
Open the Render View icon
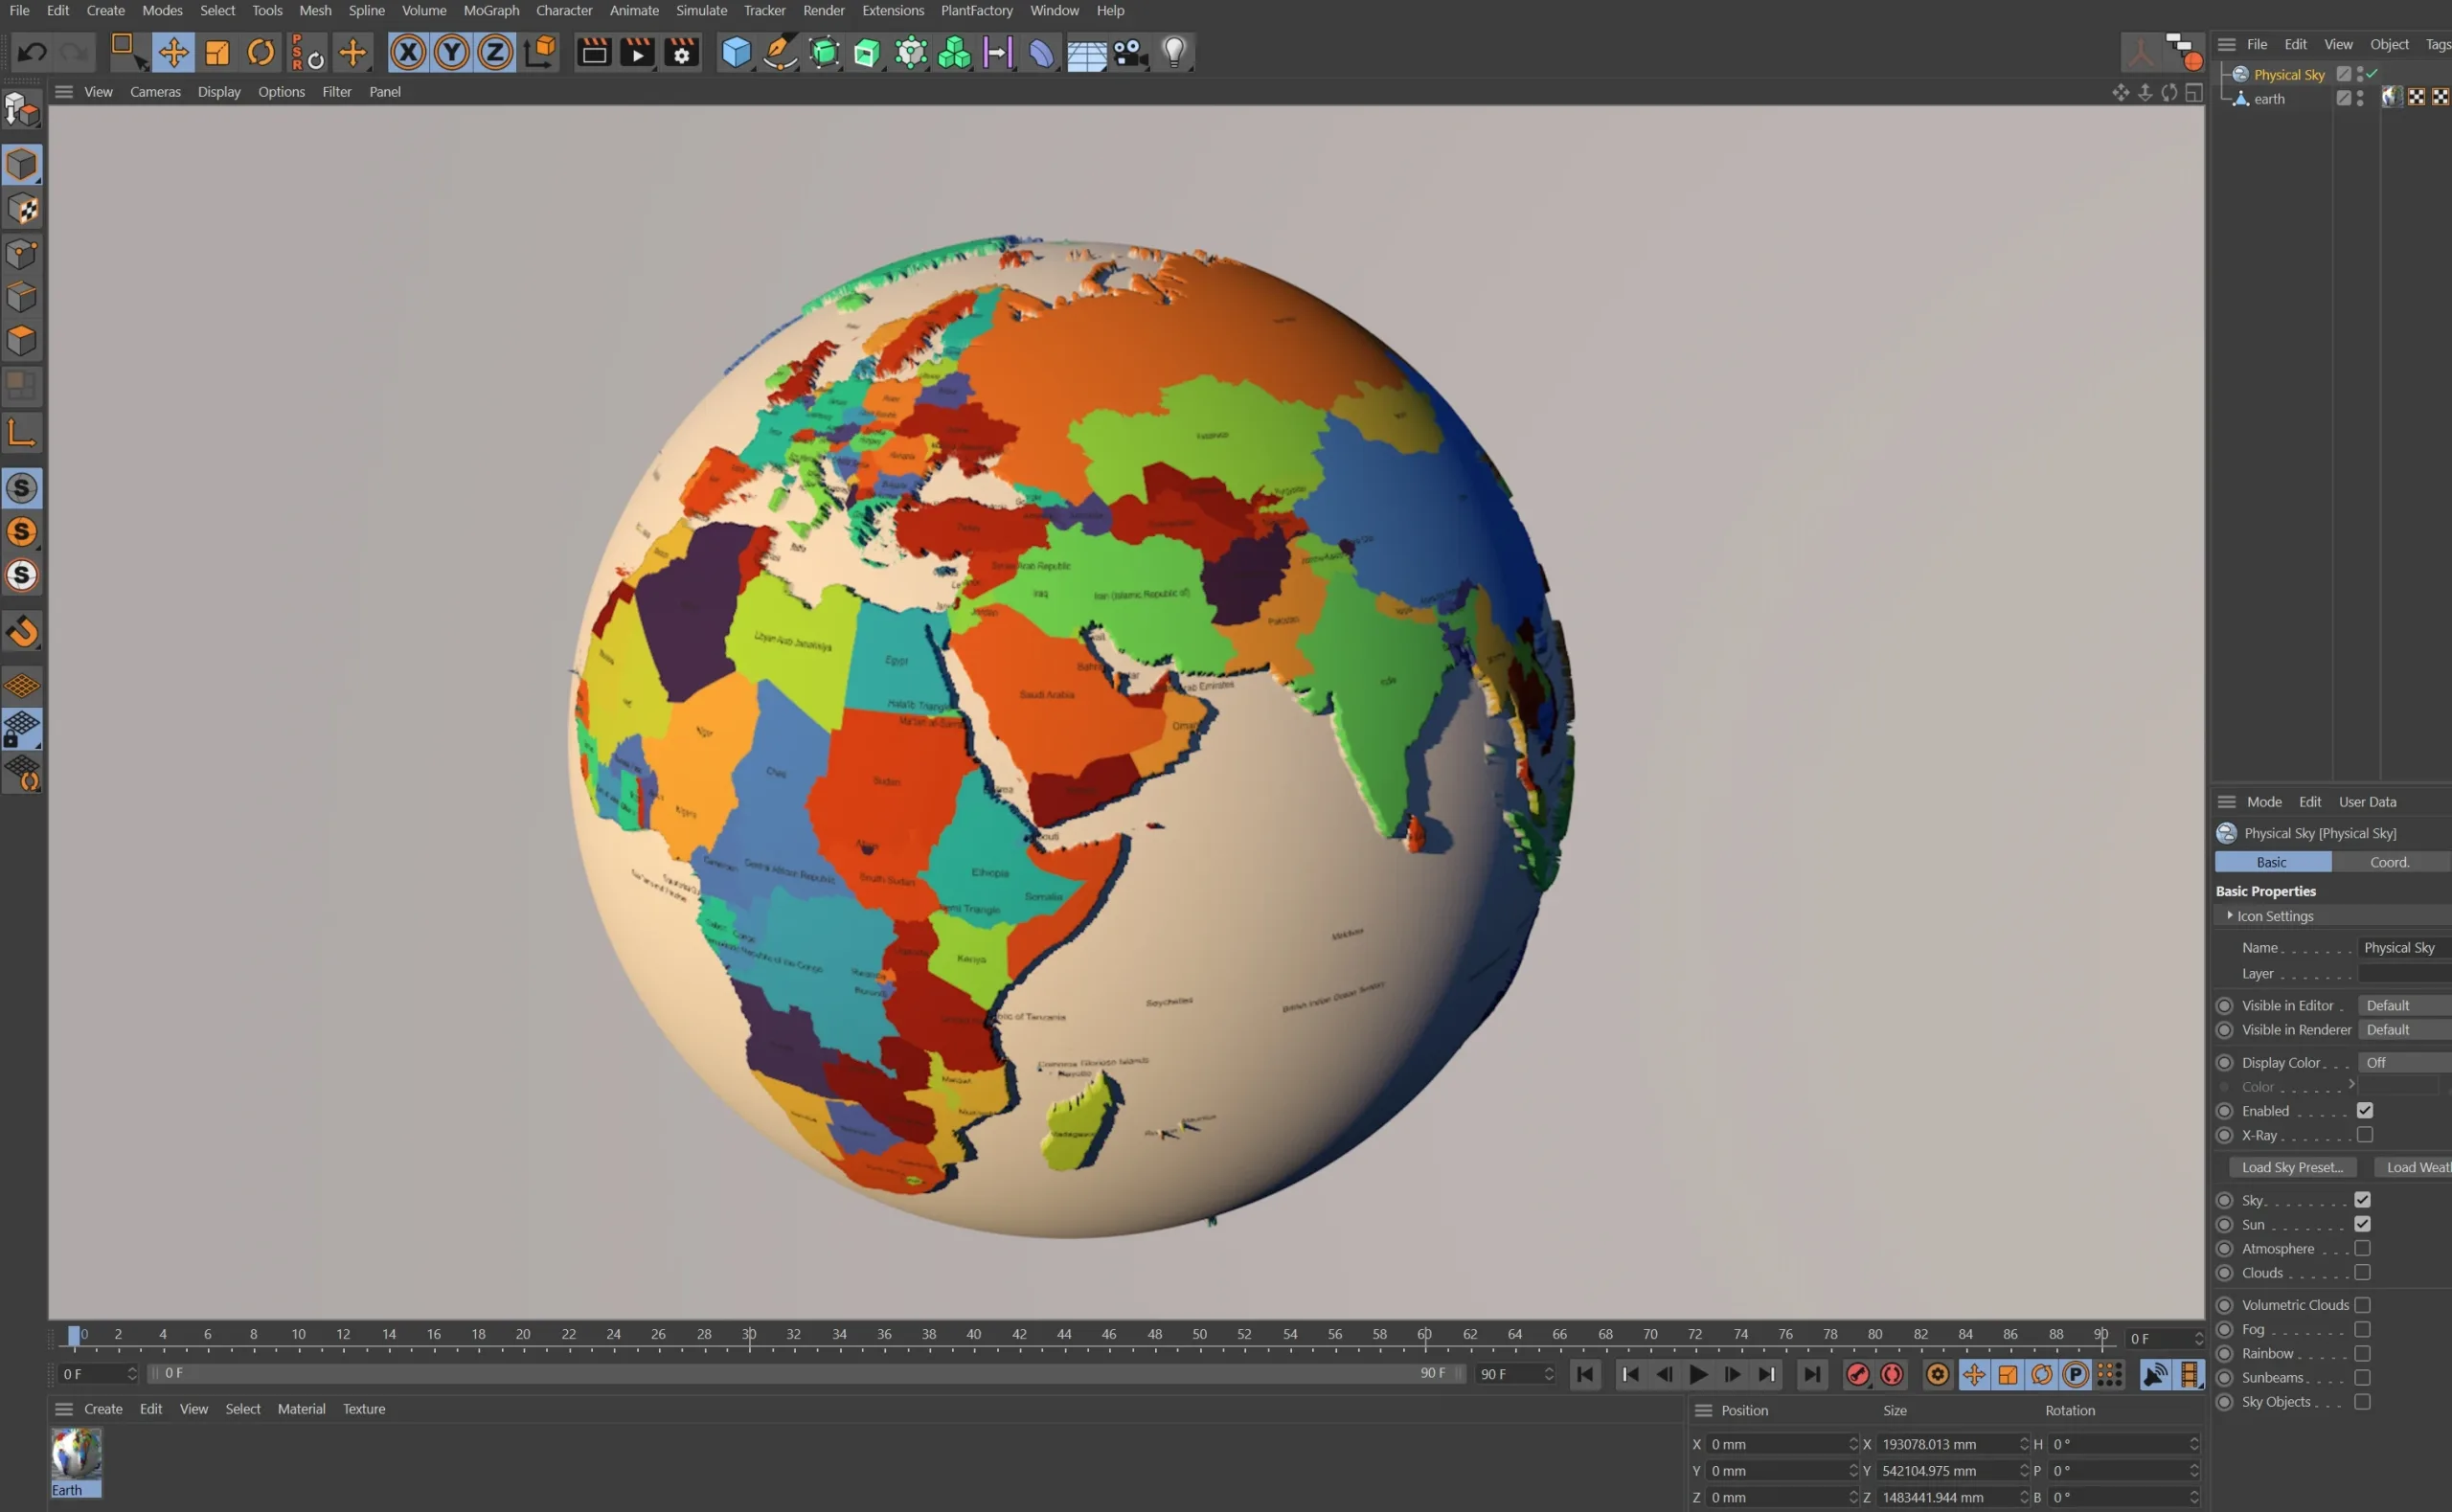click(x=594, y=52)
